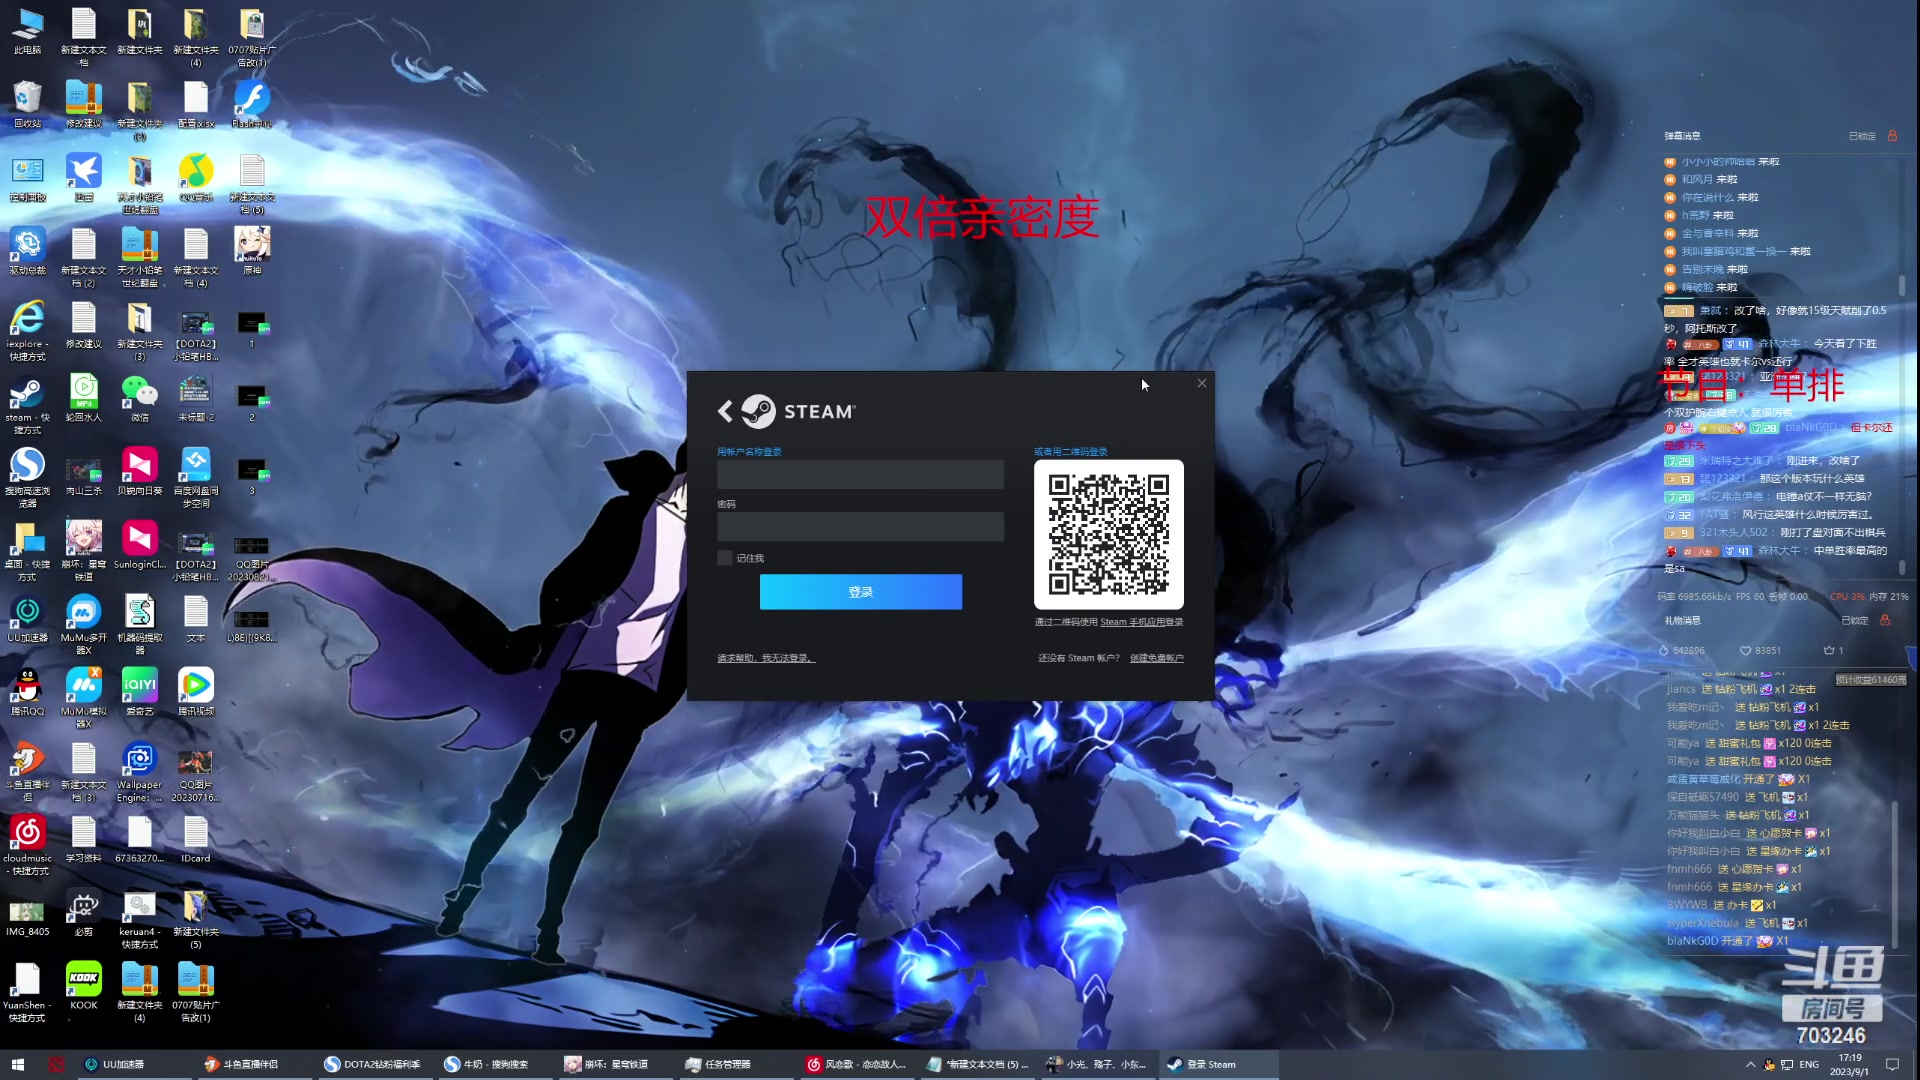1920x1080 pixels.
Task: Toggle the 礼物消息 panel lock icon
Action: pos(1885,620)
